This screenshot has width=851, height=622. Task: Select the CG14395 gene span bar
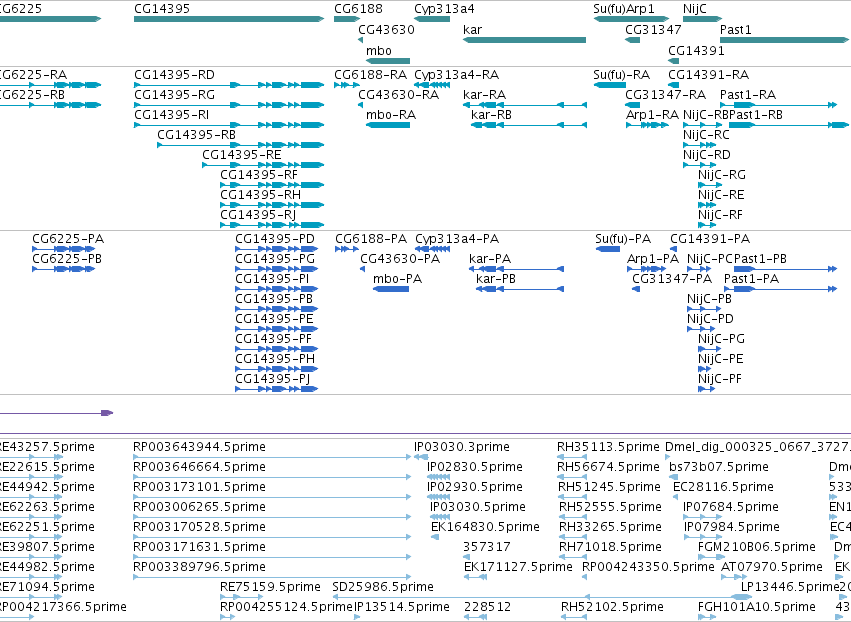[229, 19]
